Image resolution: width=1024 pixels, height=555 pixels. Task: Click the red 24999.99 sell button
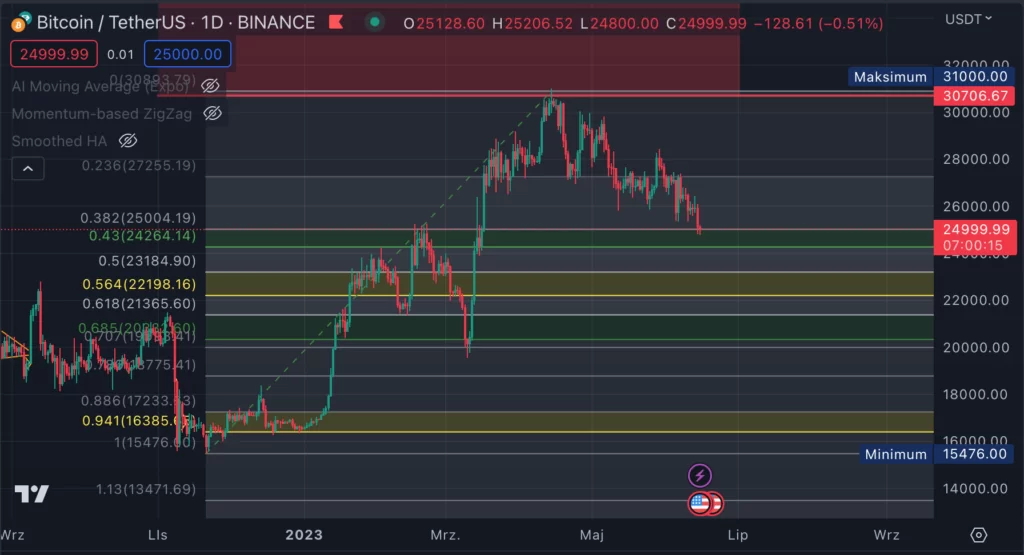coord(53,54)
